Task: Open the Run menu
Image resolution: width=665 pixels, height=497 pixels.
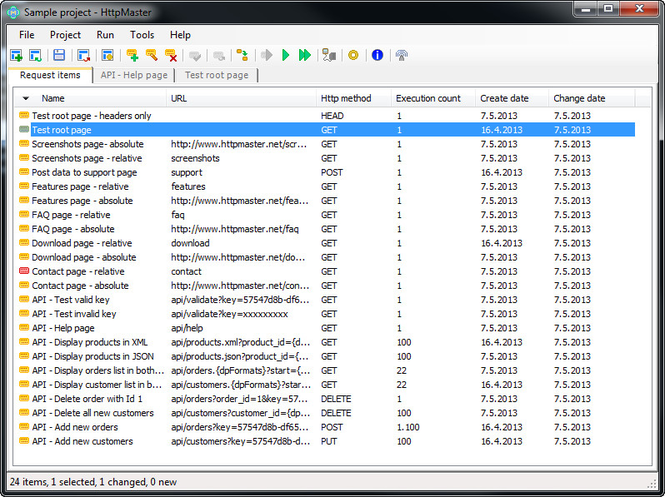Action: click(105, 35)
